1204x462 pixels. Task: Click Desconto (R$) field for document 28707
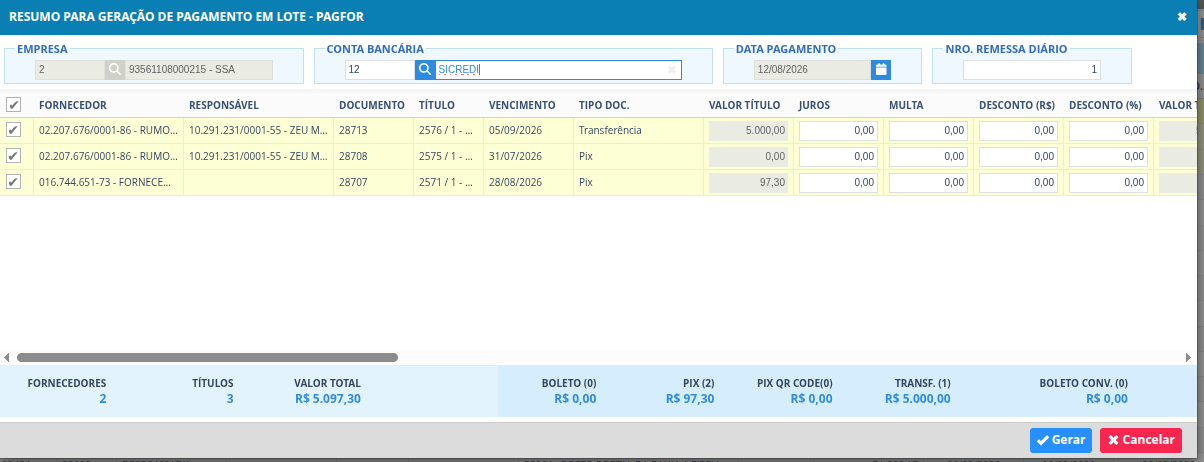[x=1018, y=182]
